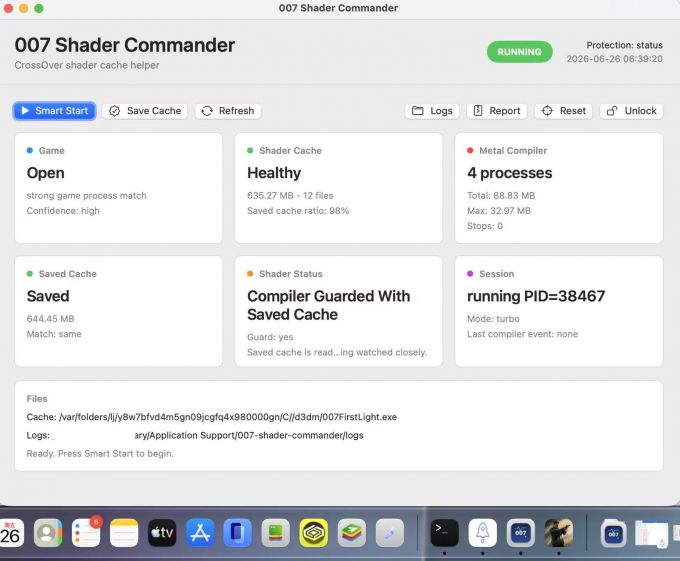
Task: Click 'Ready. Press Smart Start to begin.' text
Action: coord(100,453)
